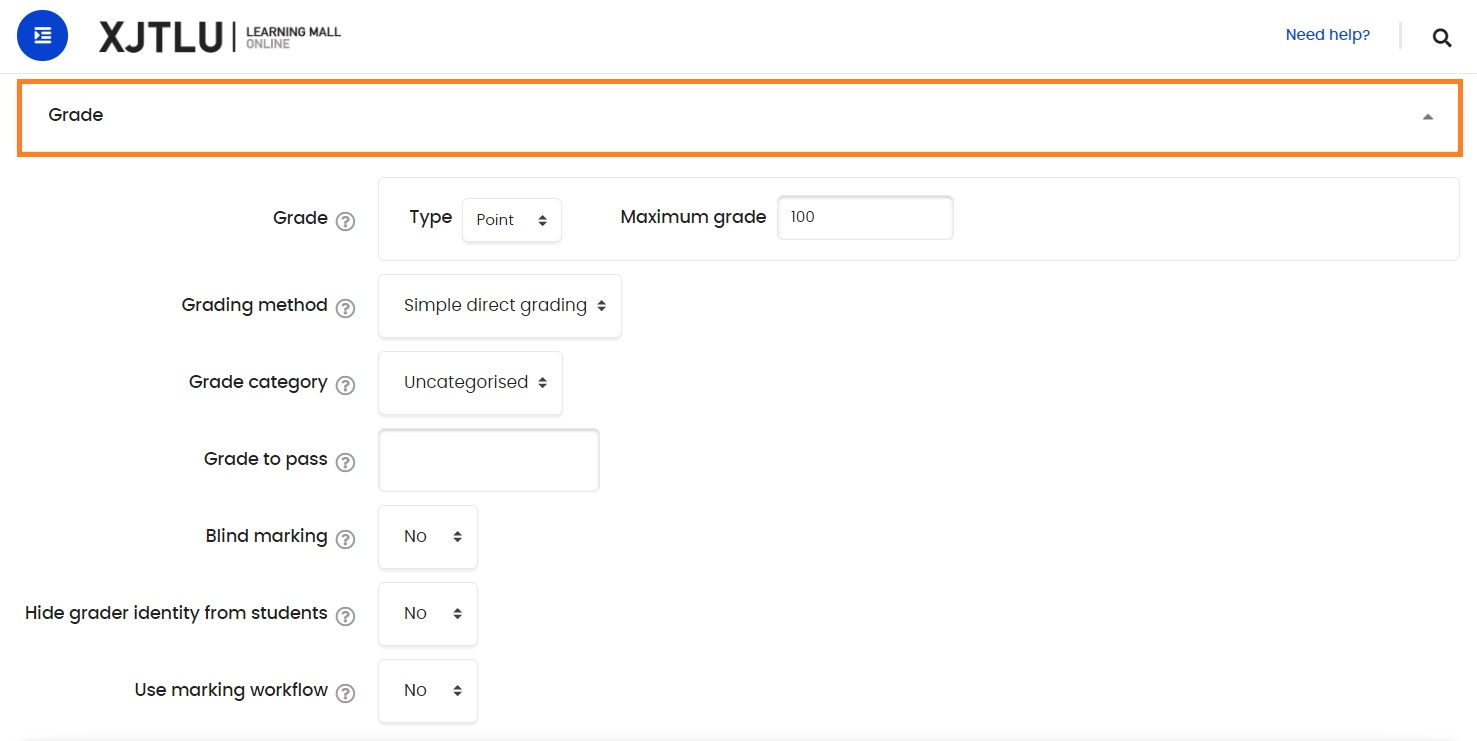Click the Grade category label
The height and width of the screenshot is (741, 1477).
[258, 382]
